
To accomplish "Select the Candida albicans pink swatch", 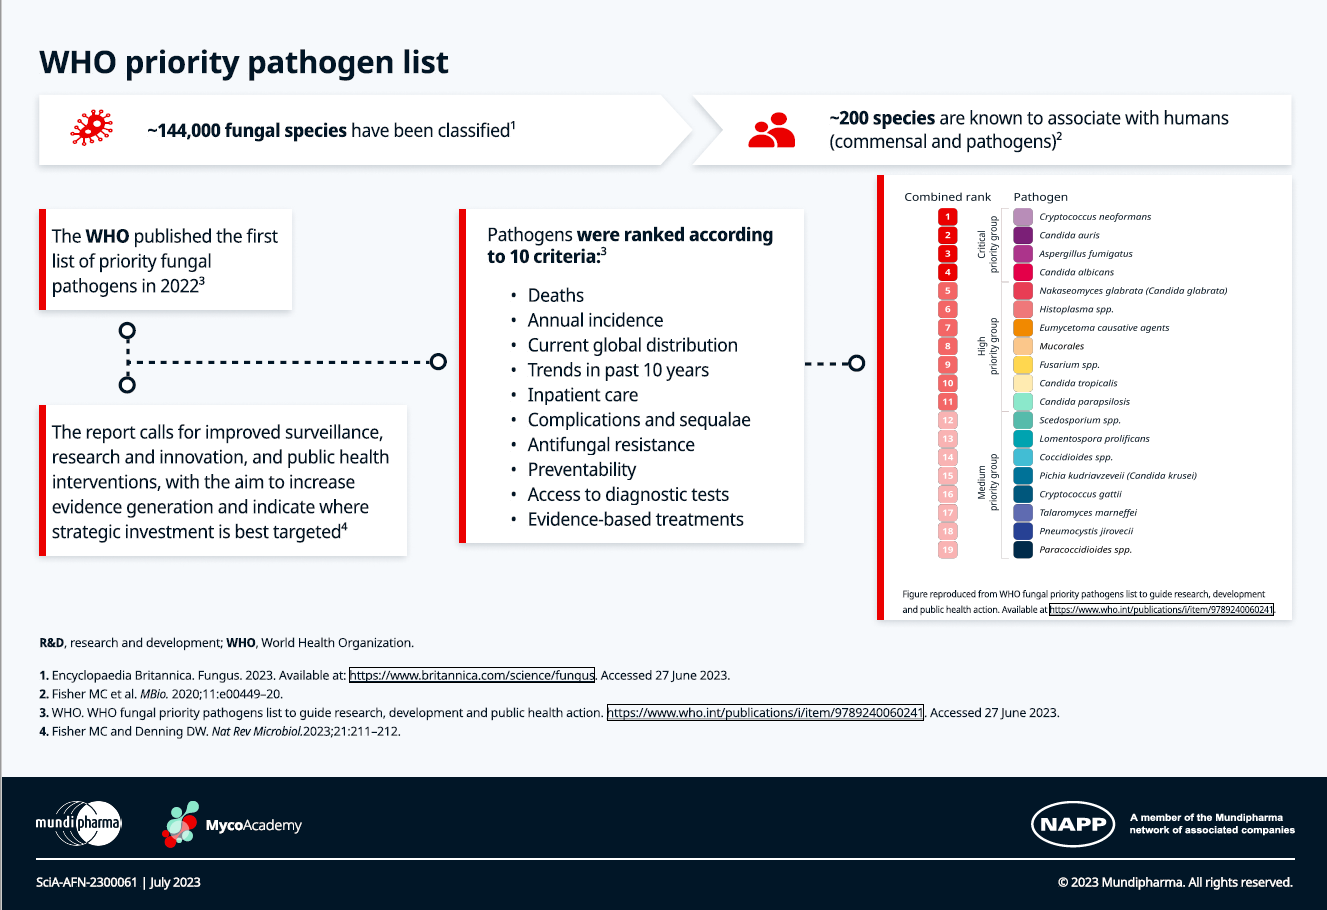I will 1022,271.
